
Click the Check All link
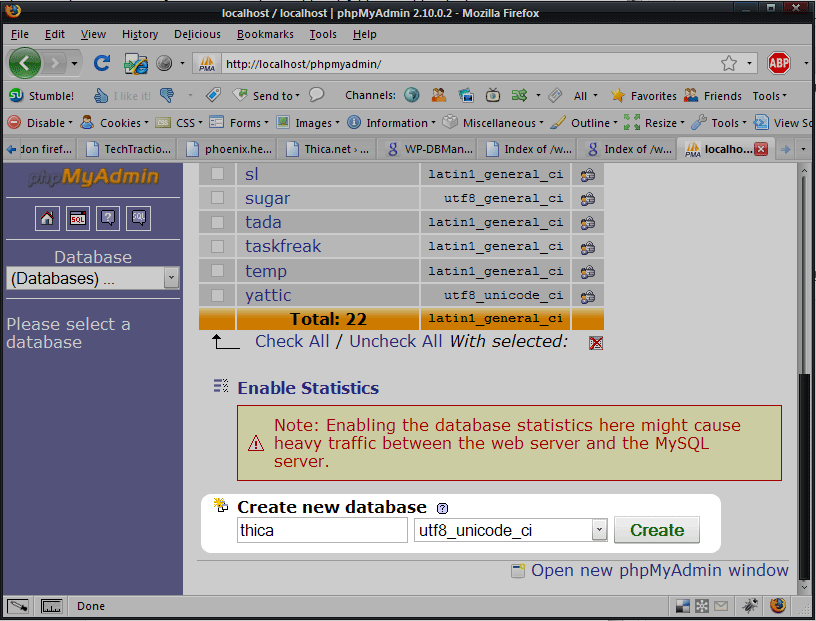(292, 341)
